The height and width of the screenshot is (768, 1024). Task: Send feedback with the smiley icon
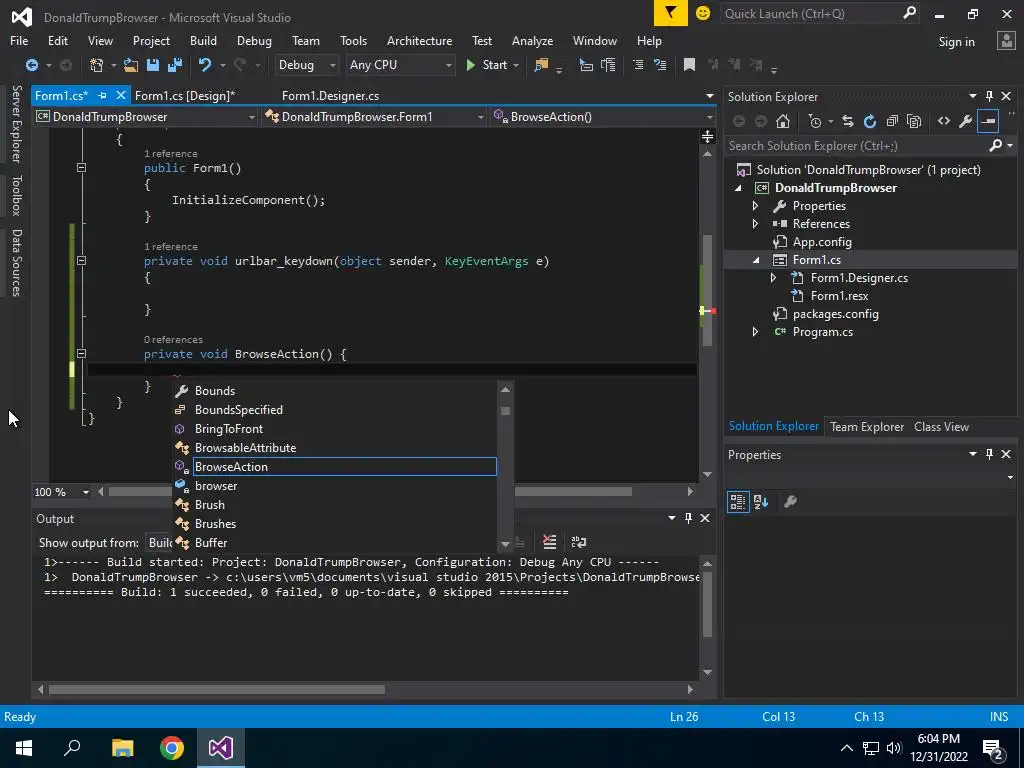coord(703,13)
